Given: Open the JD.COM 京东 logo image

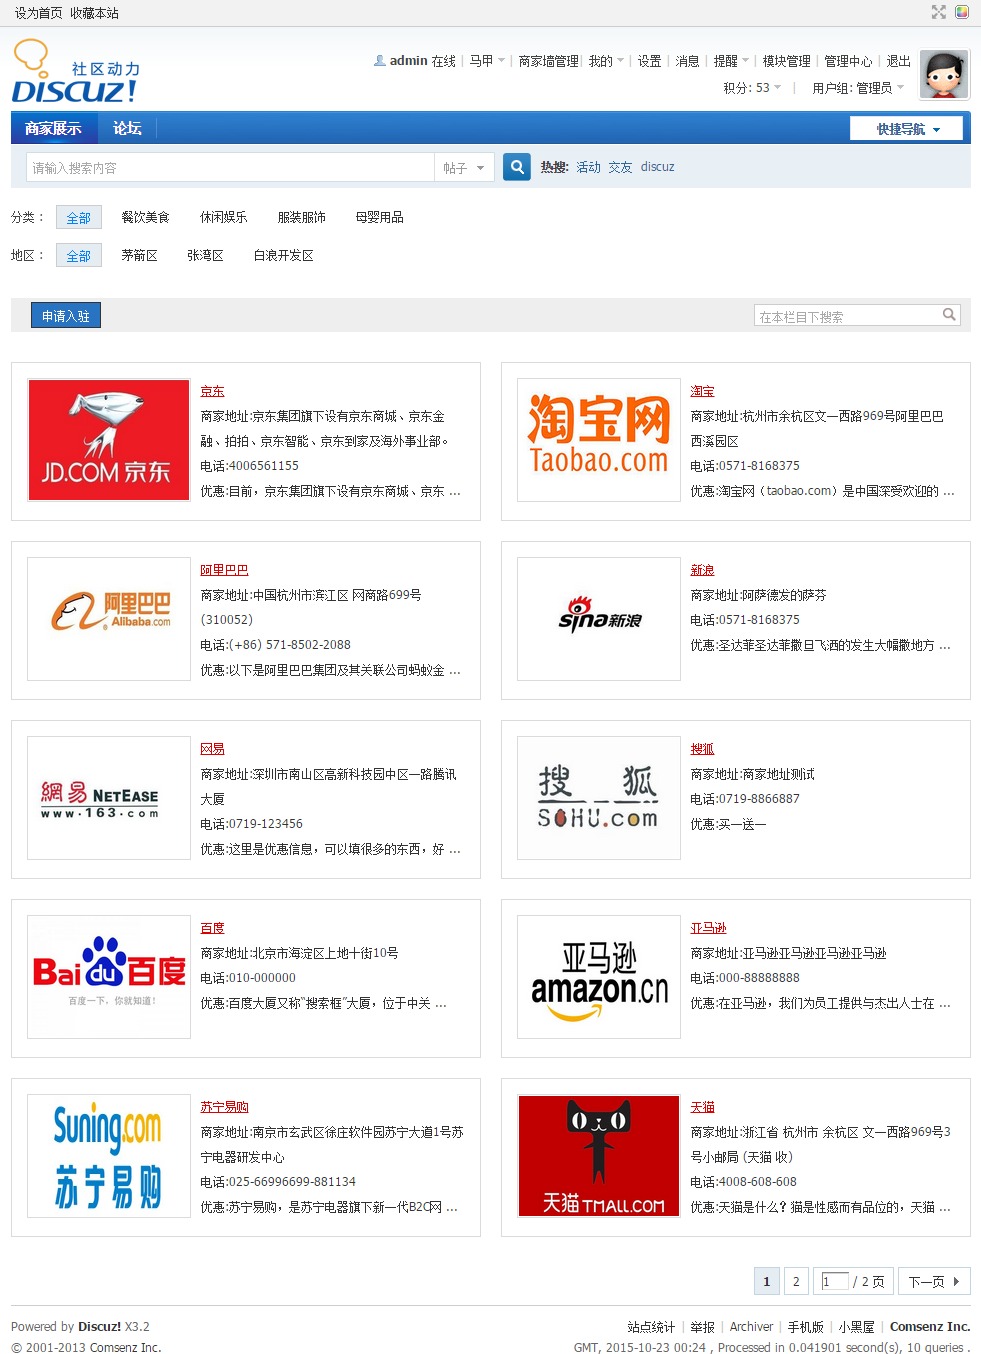Looking at the screenshot, I should pyautogui.click(x=109, y=440).
